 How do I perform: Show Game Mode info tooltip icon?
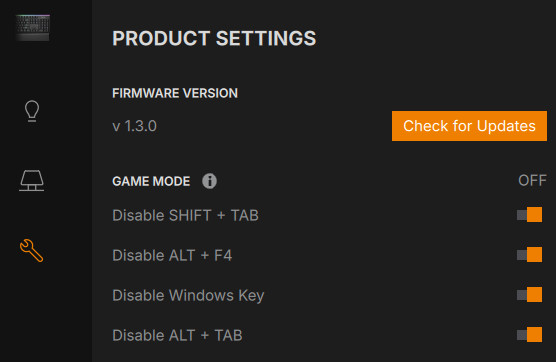(x=209, y=181)
